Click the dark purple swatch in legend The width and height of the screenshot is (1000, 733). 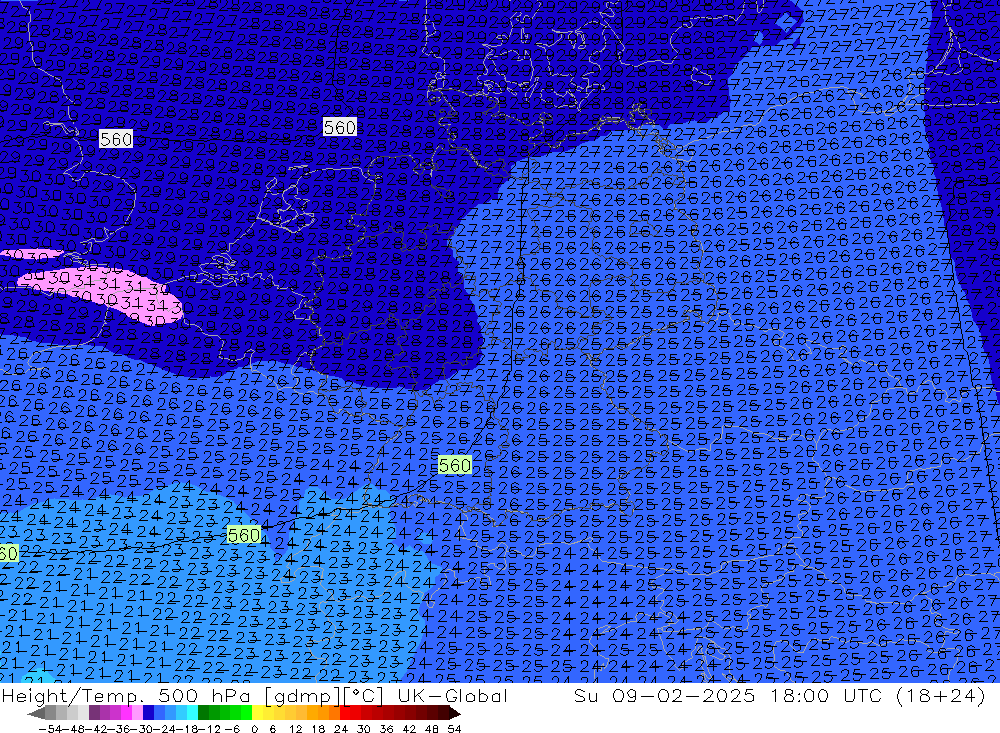(x=94, y=714)
